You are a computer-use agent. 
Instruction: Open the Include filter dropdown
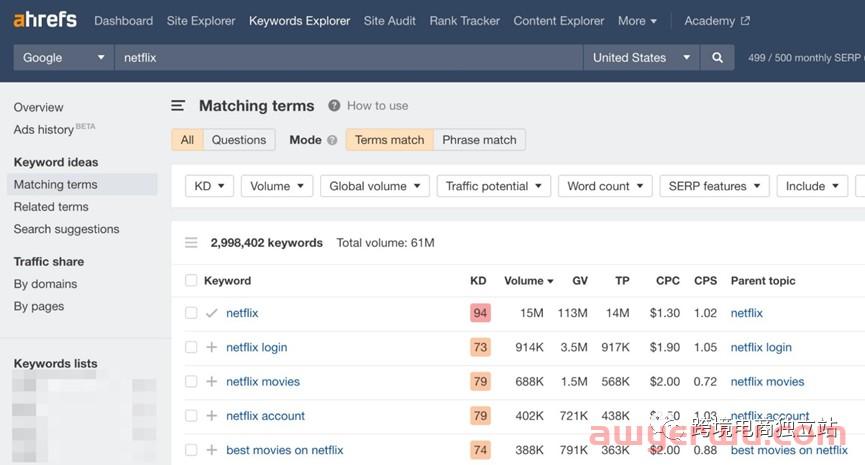[x=812, y=186]
